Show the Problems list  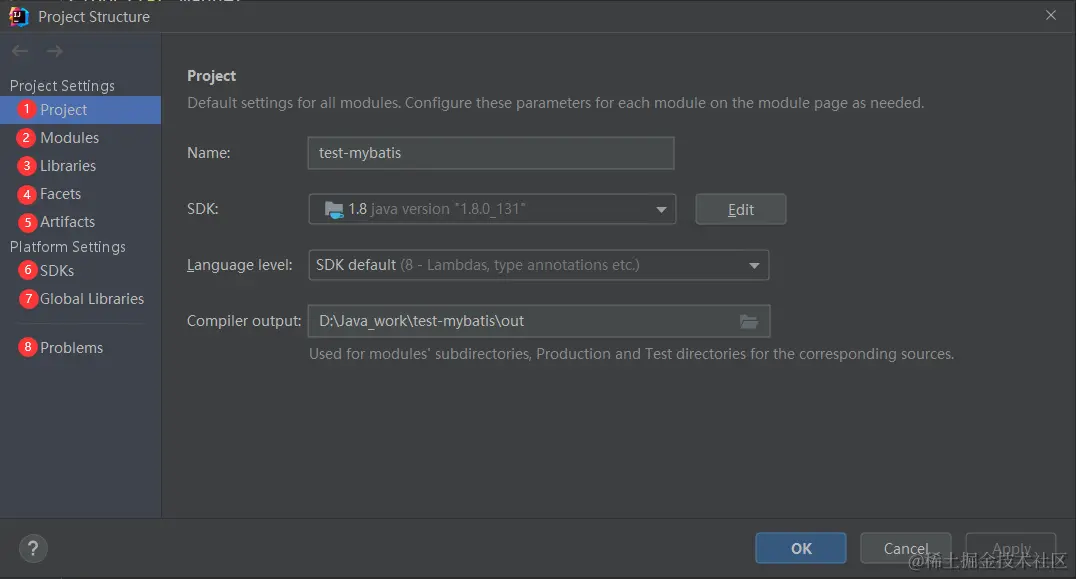(71, 348)
